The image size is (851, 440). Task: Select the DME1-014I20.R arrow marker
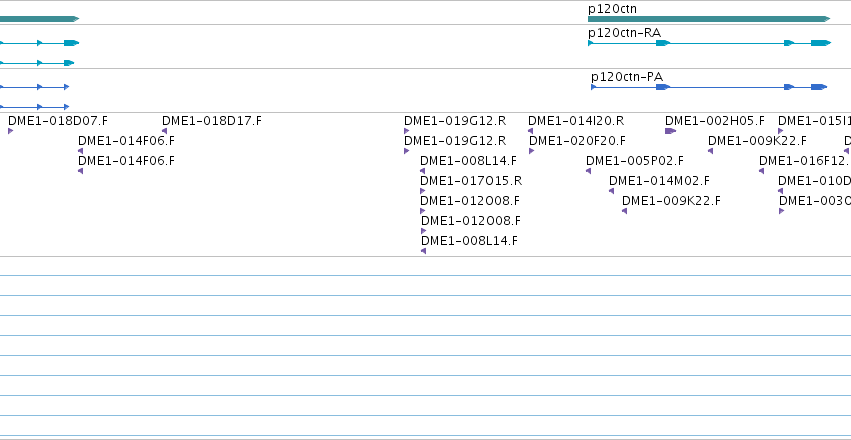pyautogui.click(x=531, y=131)
